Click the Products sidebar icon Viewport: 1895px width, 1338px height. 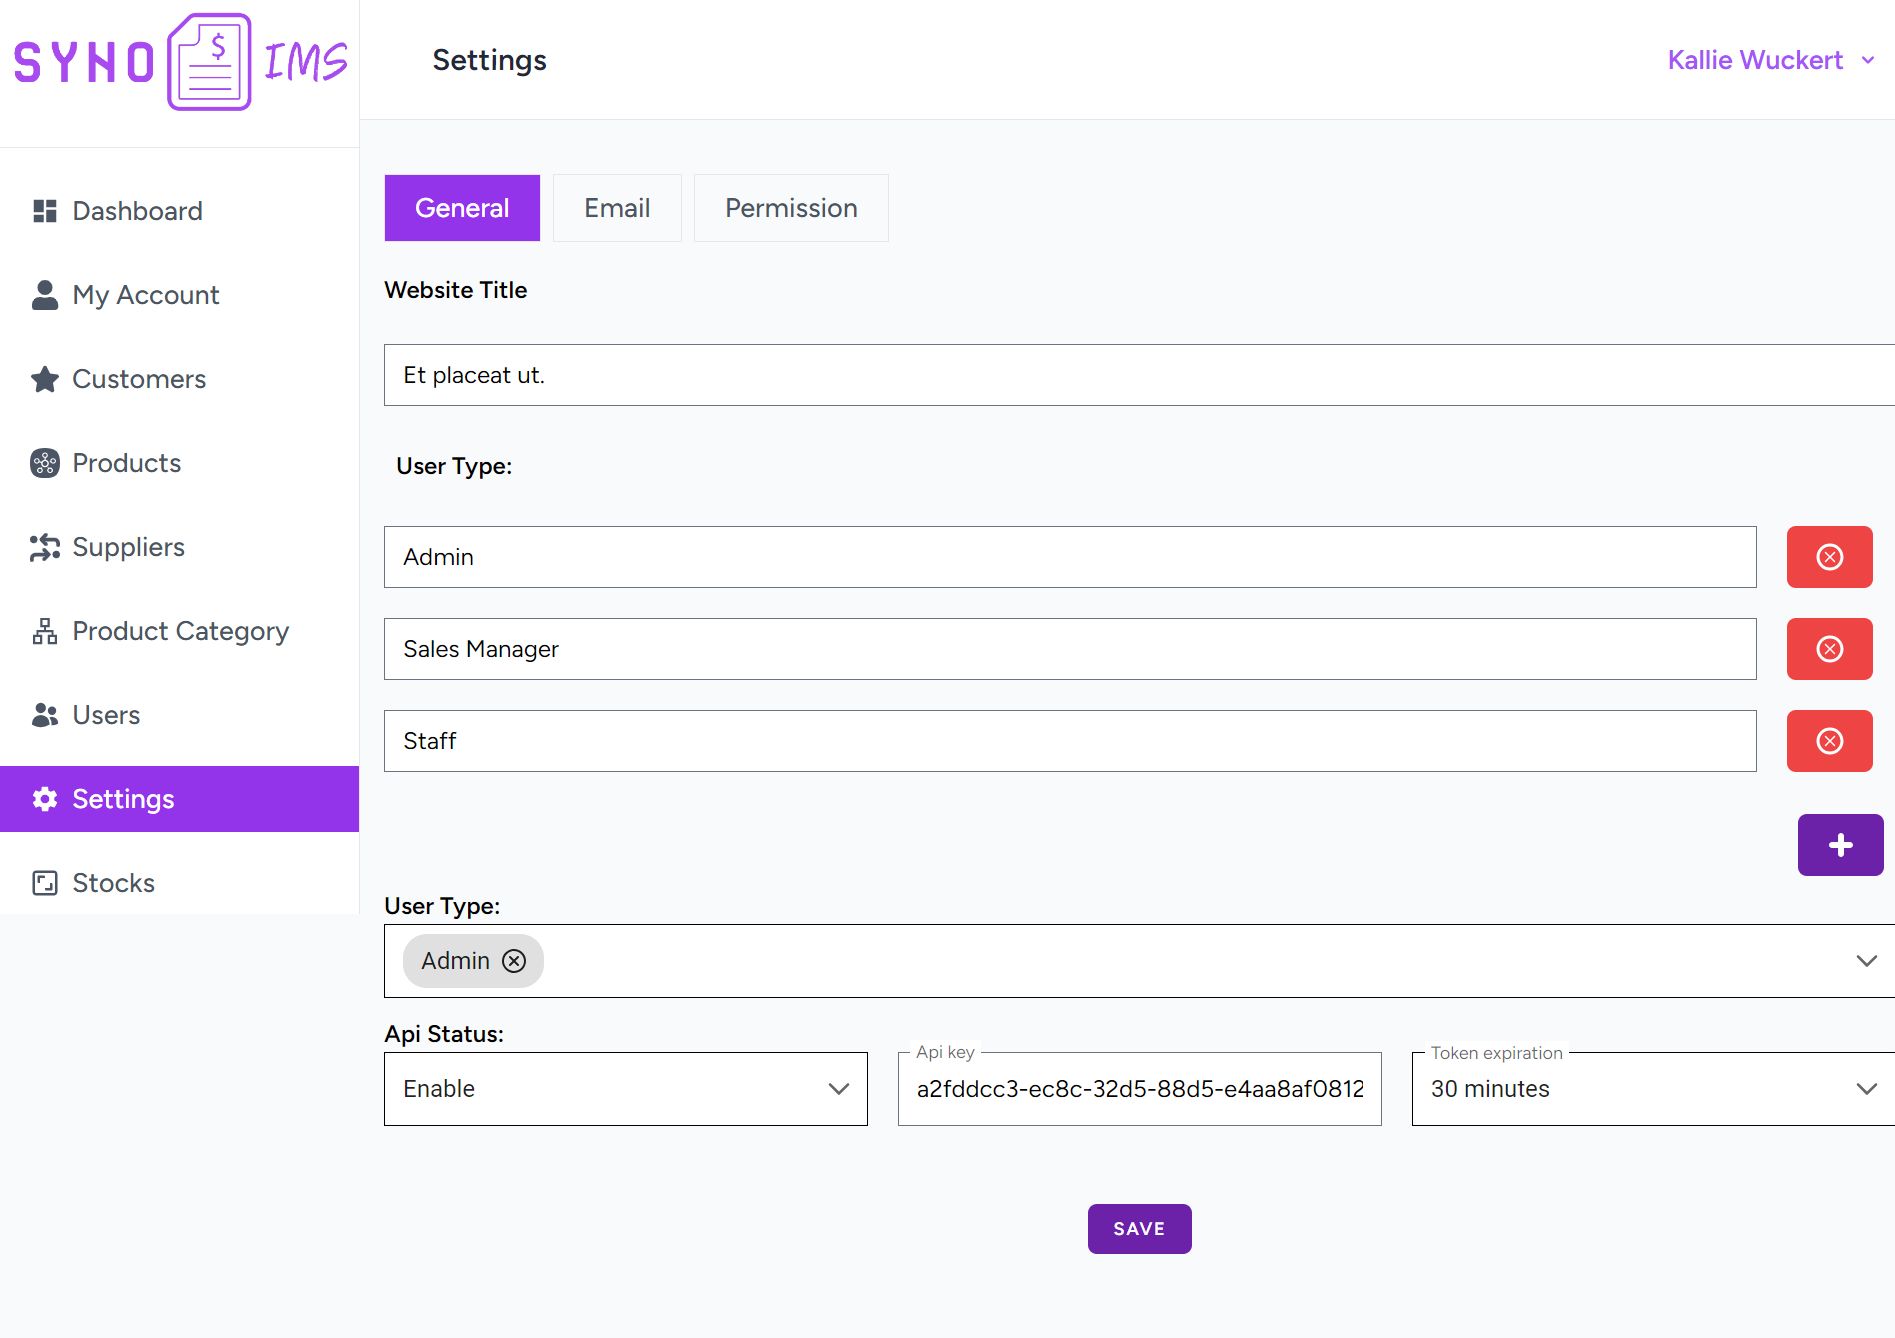pyautogui.click(x=45, y=463)
